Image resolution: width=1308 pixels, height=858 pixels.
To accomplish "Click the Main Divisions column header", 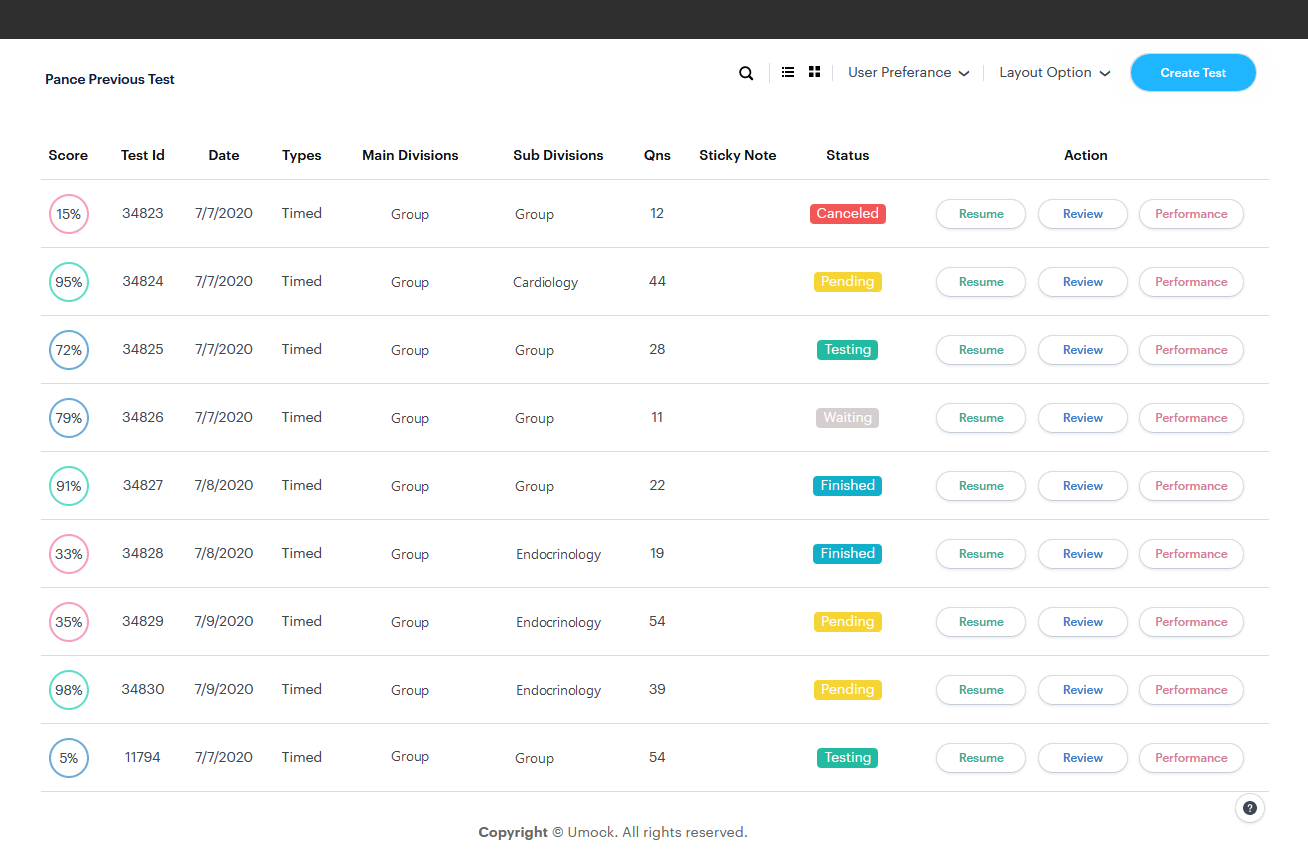I will pos(410,155).
